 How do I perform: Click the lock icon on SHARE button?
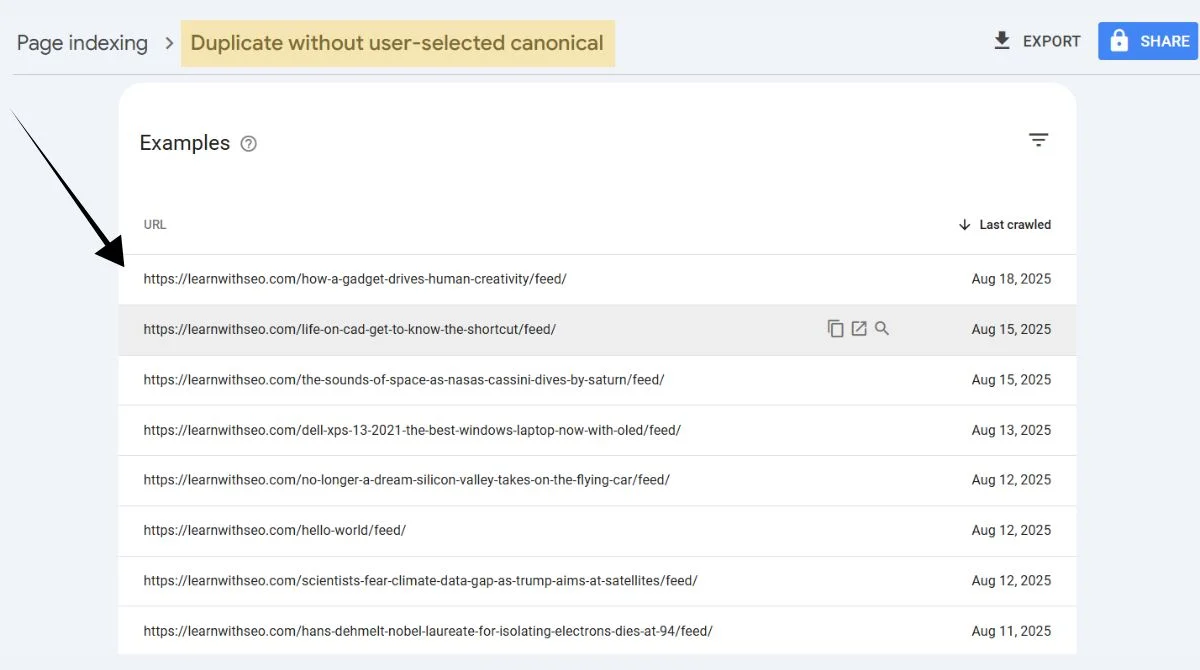coord(1119,41)
